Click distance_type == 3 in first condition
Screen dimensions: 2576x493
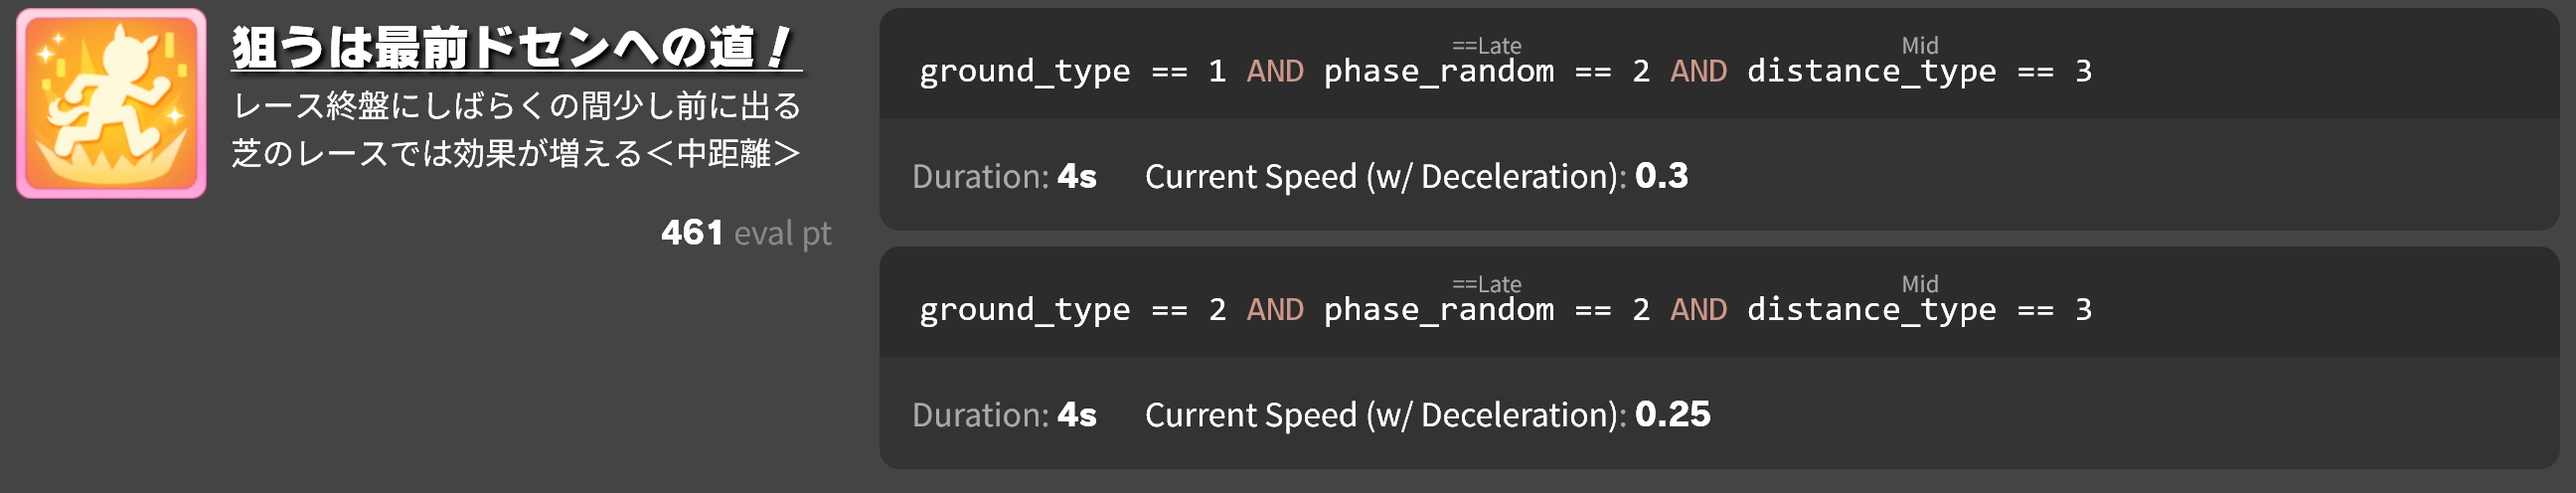[1919, 71]
